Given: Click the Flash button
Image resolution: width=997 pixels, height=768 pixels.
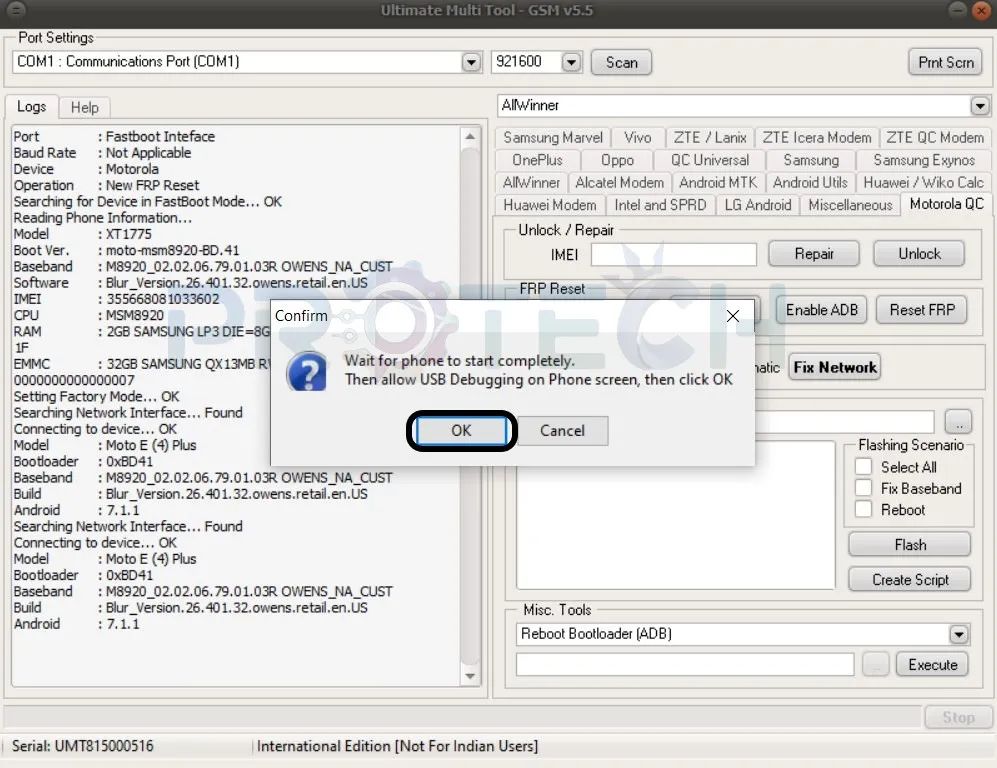Looking at the screenshot, I should (x=909, y=545).
